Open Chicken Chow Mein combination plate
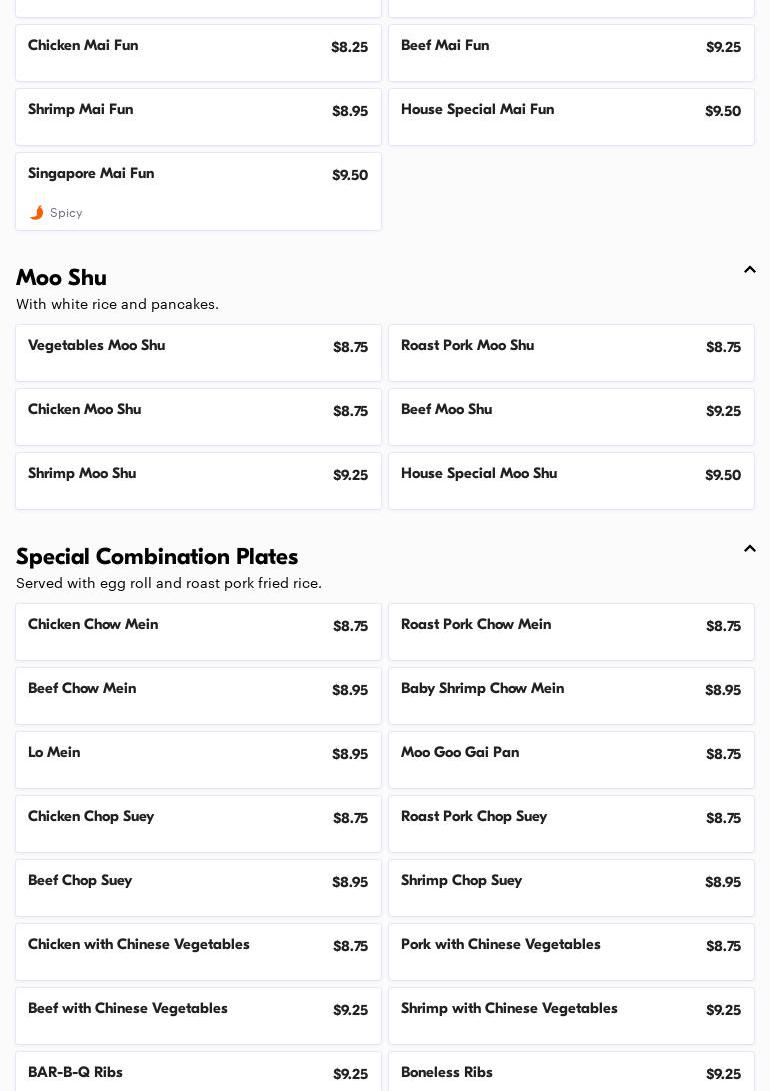 pos(198,631)
